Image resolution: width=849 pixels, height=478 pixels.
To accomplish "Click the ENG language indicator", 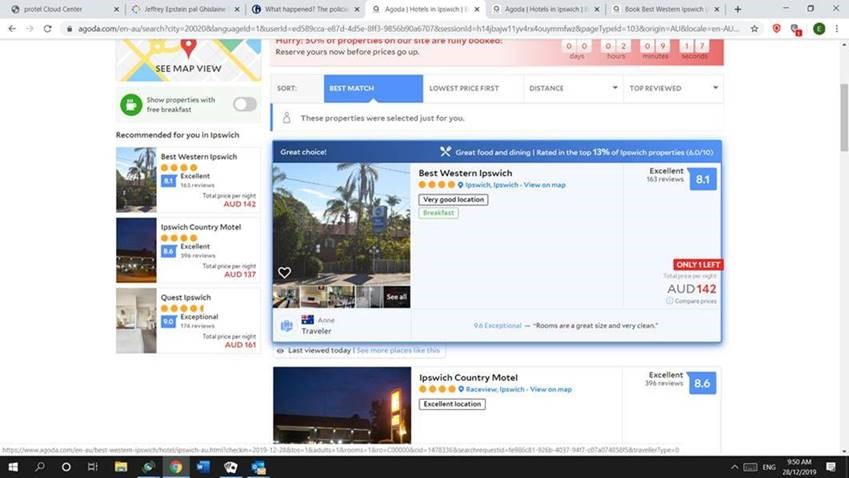I will click(769, 467).
